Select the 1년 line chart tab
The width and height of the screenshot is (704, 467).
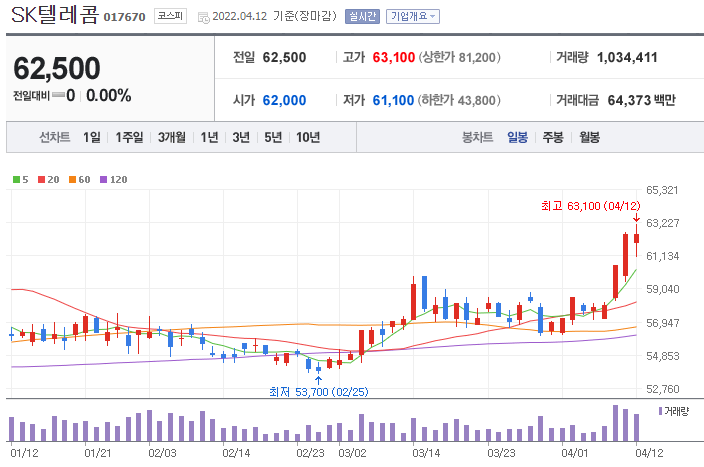coord(209,137)
